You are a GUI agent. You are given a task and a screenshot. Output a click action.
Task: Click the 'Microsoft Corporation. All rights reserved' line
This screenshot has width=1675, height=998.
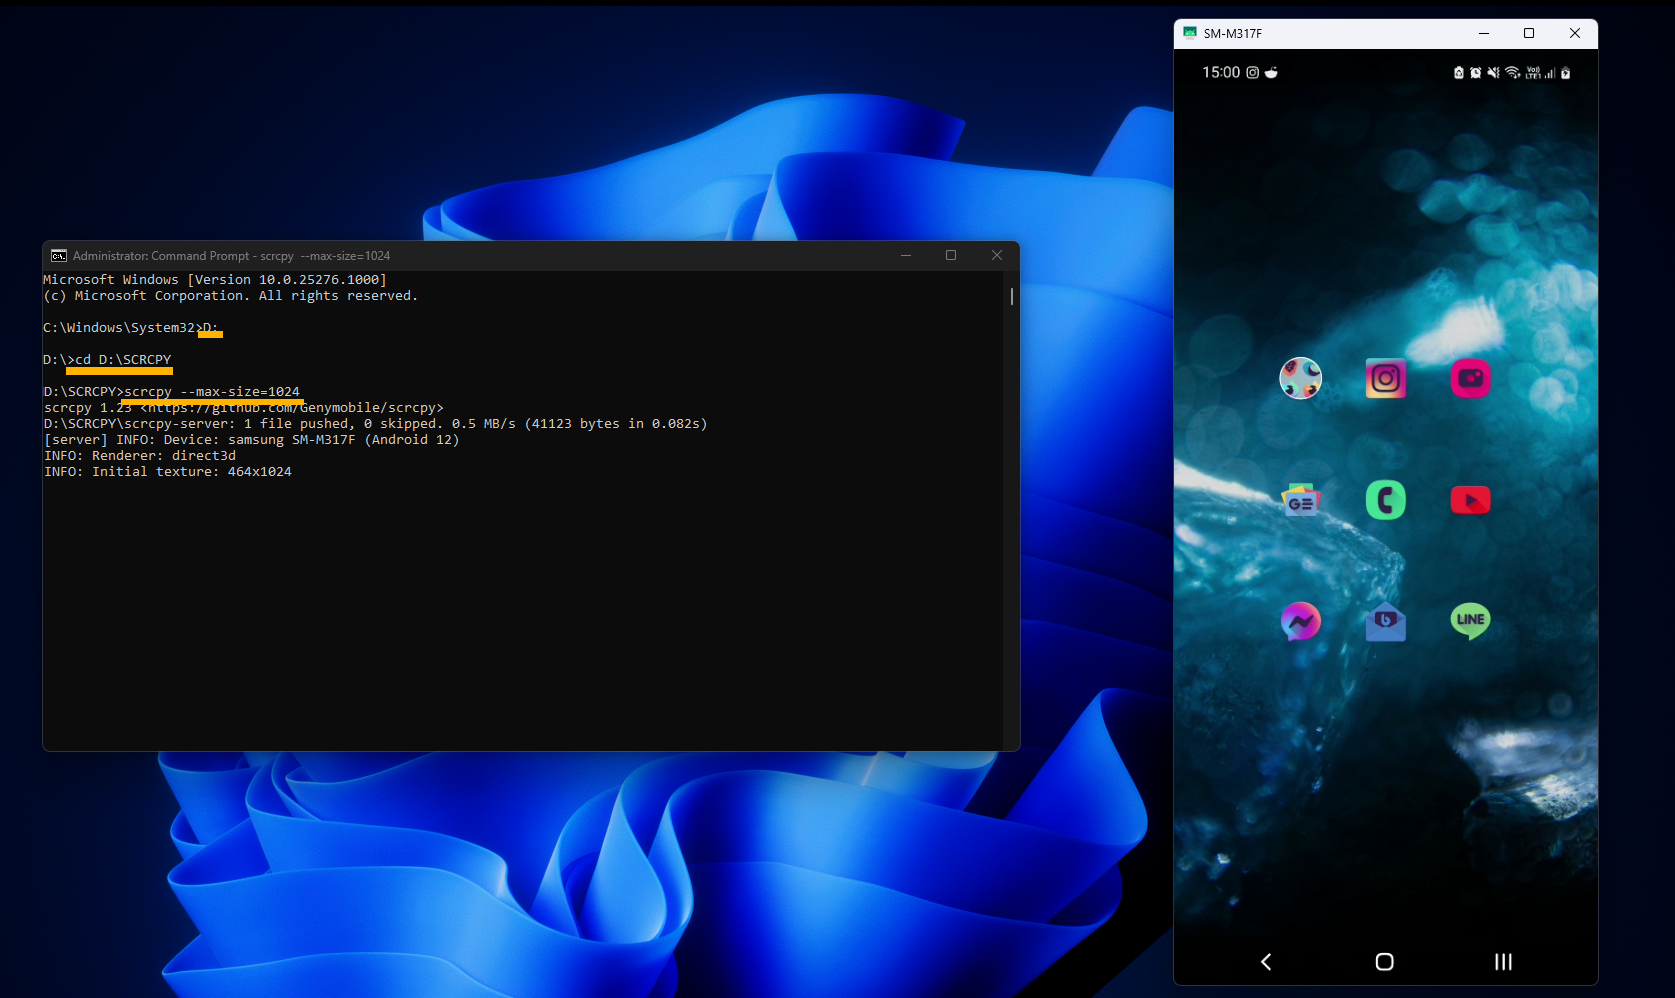pyautogui.click(x=231, y=296)
